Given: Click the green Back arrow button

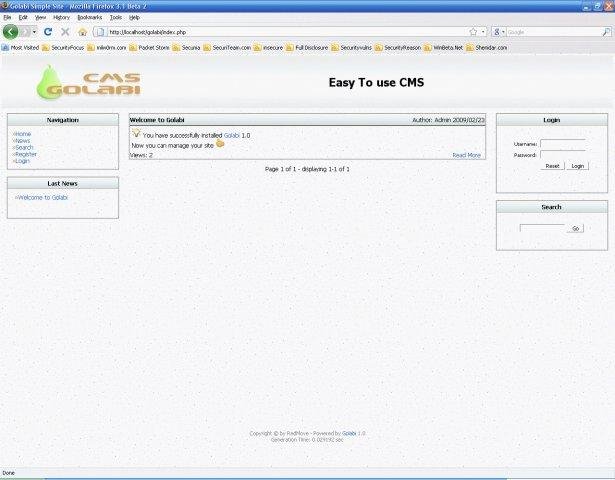Looking at the screenshot, I should [10, 32].
